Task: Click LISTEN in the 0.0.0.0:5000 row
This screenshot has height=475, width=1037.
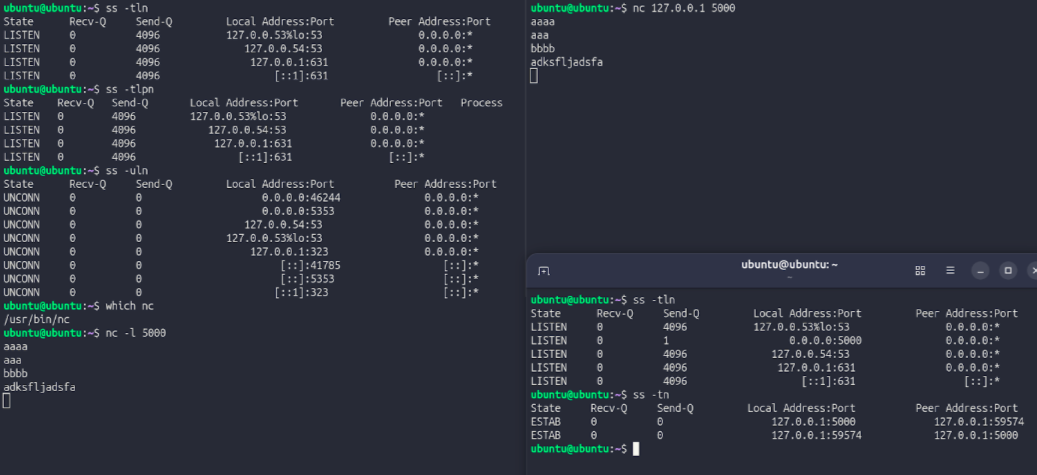Action: click(549, 341)
